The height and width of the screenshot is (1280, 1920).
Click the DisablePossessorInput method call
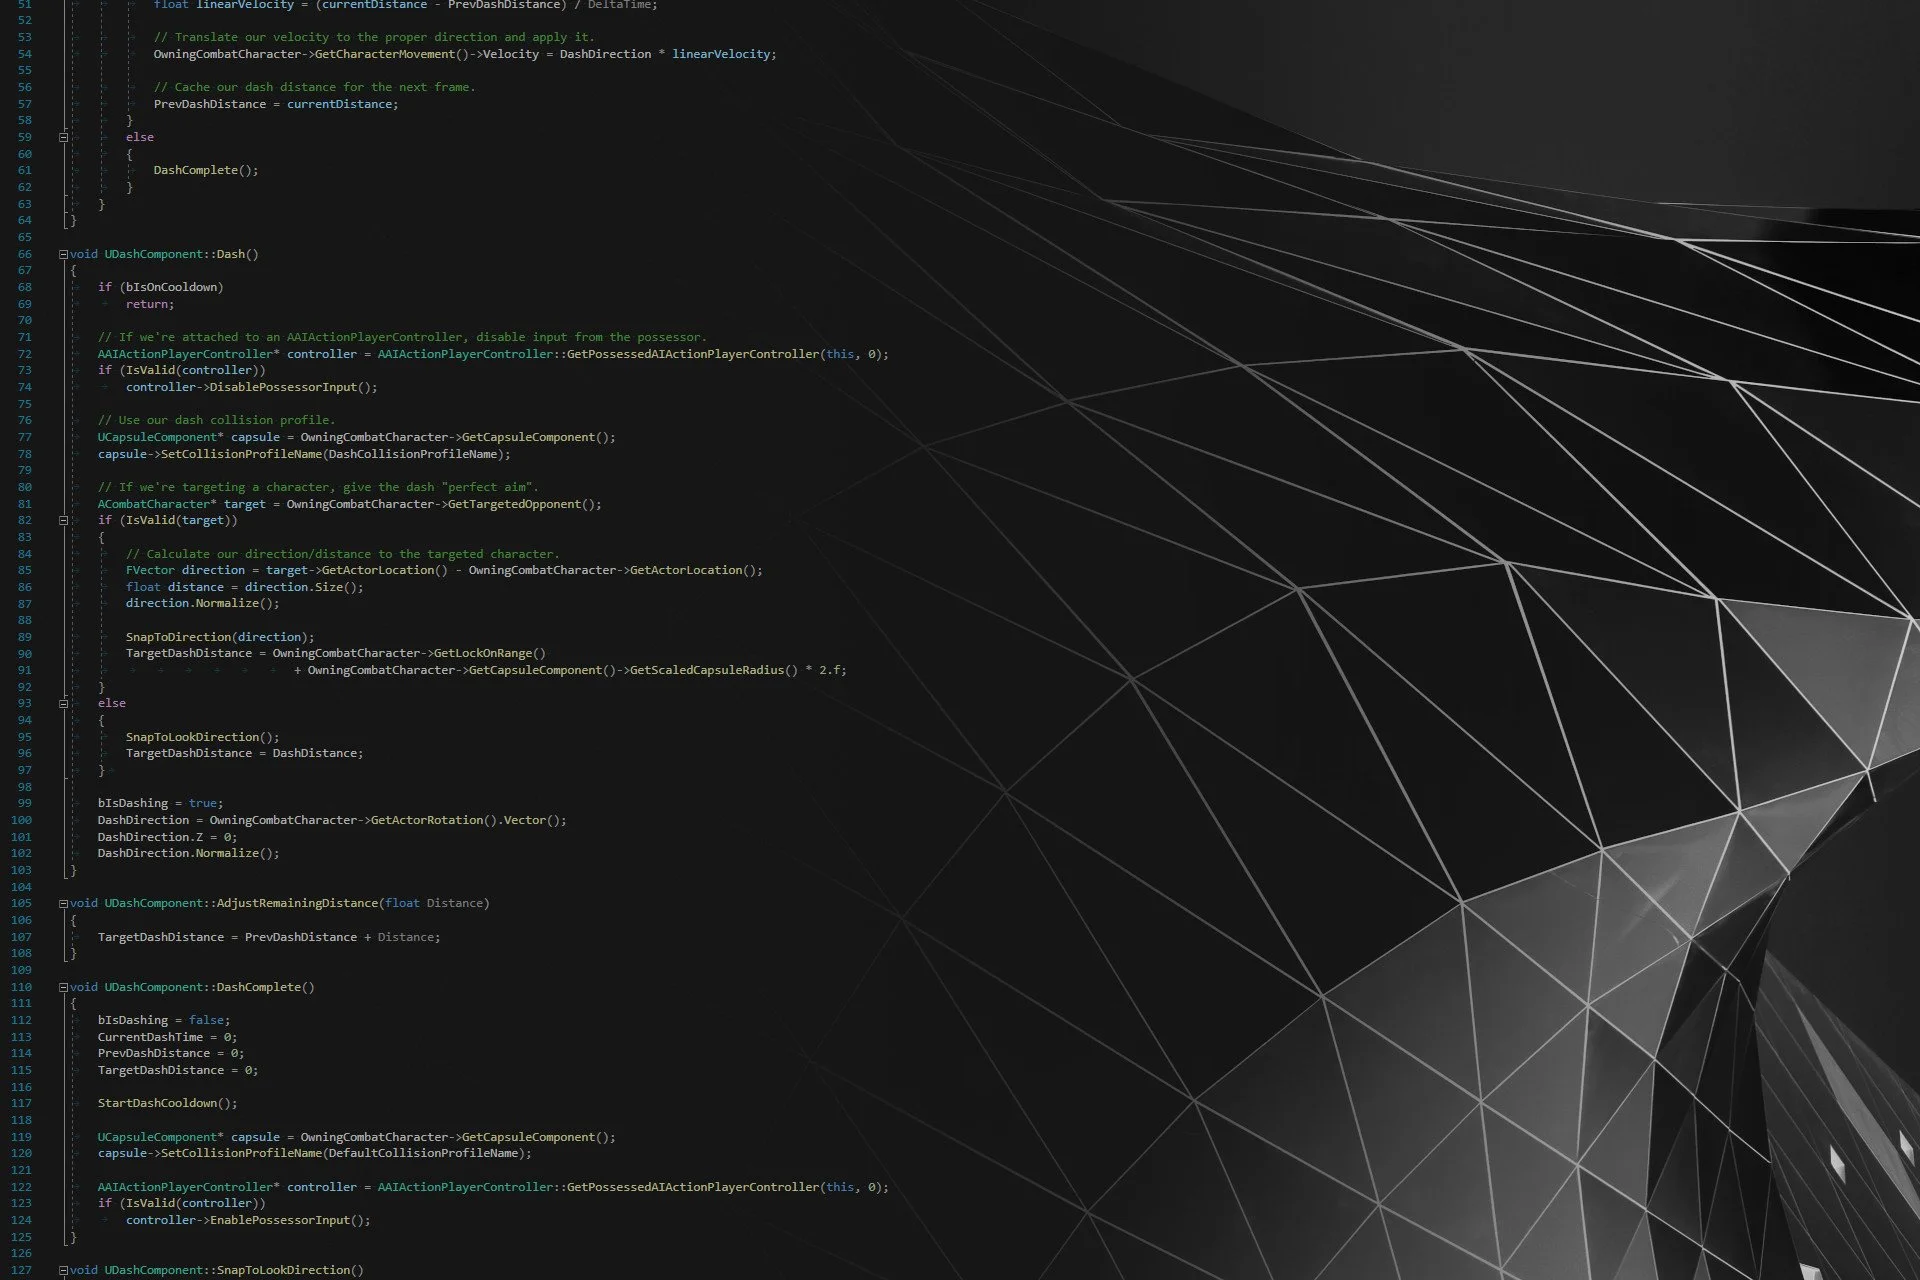tap(283, 387)
